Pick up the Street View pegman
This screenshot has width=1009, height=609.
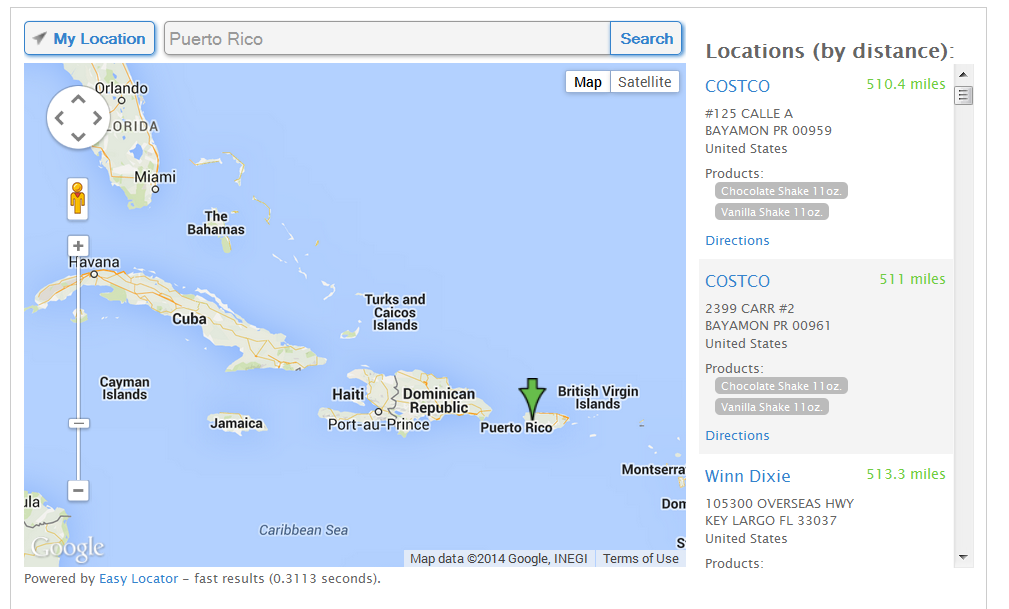point(78,198)
